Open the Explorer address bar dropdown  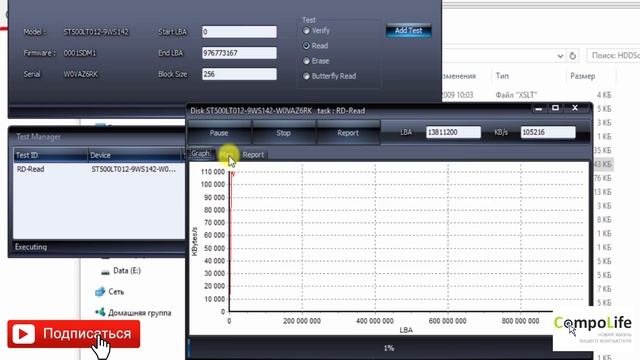click(560, 56)
